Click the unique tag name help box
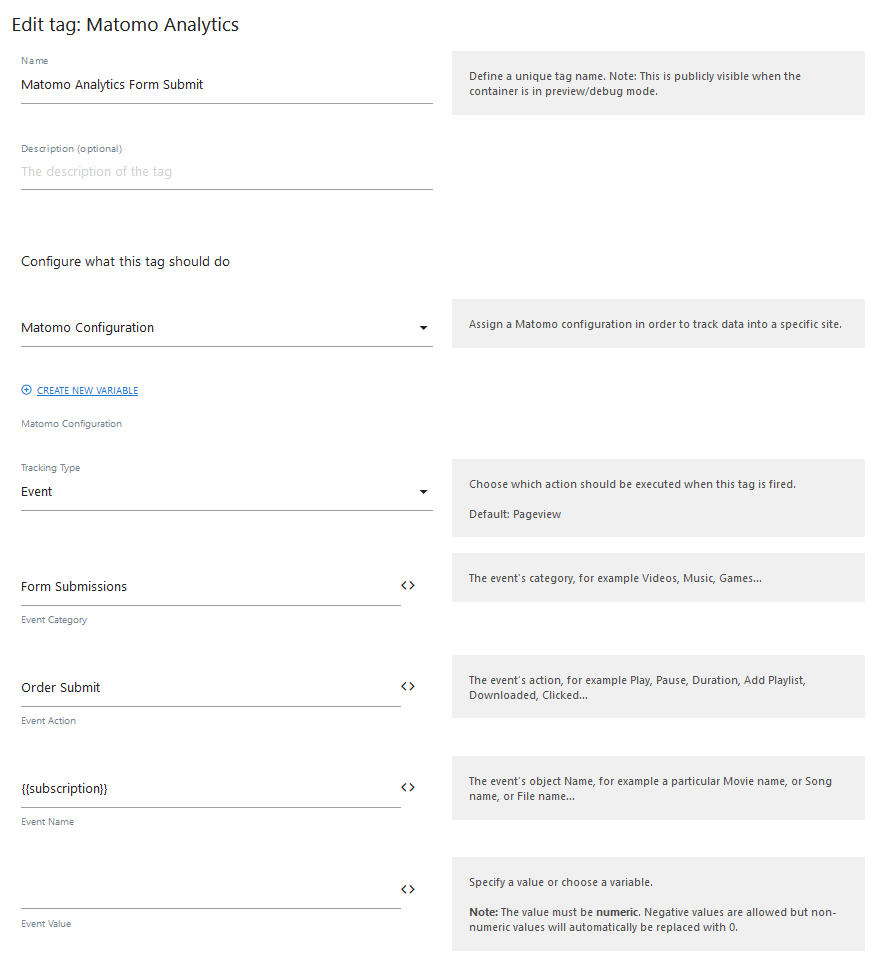 click(x=658, y=83)
